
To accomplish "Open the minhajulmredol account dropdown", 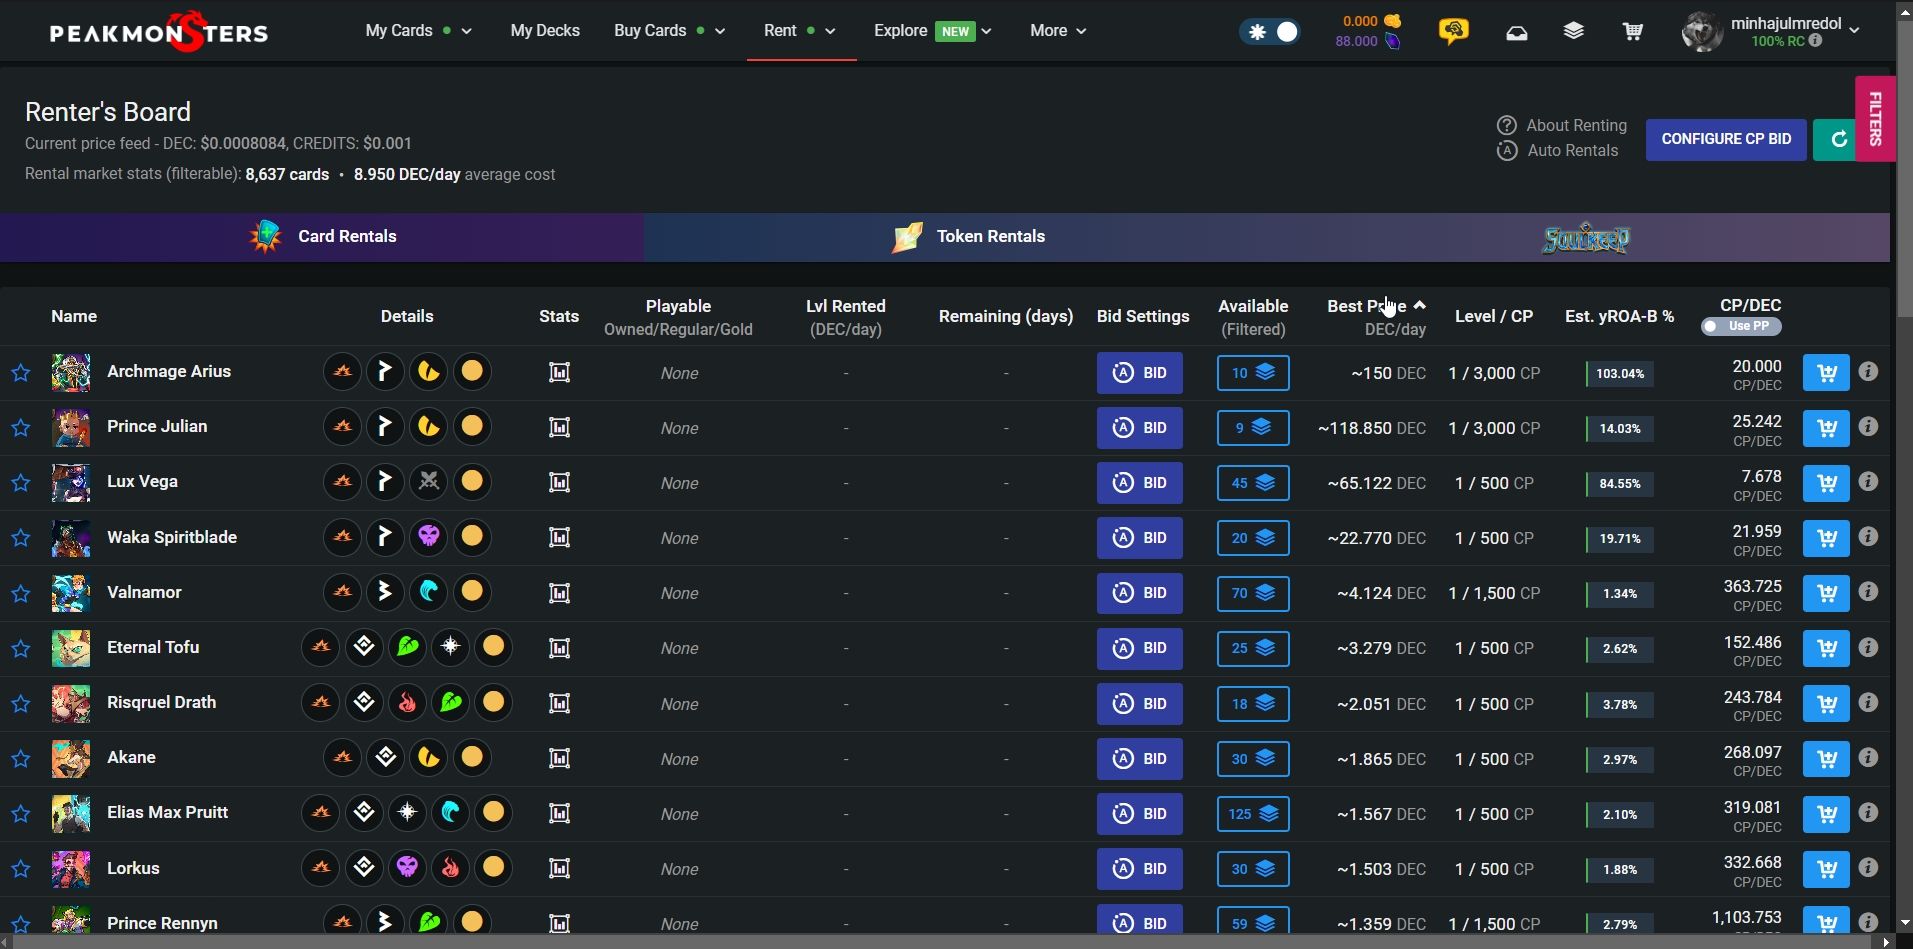I will pos(1770,31).
